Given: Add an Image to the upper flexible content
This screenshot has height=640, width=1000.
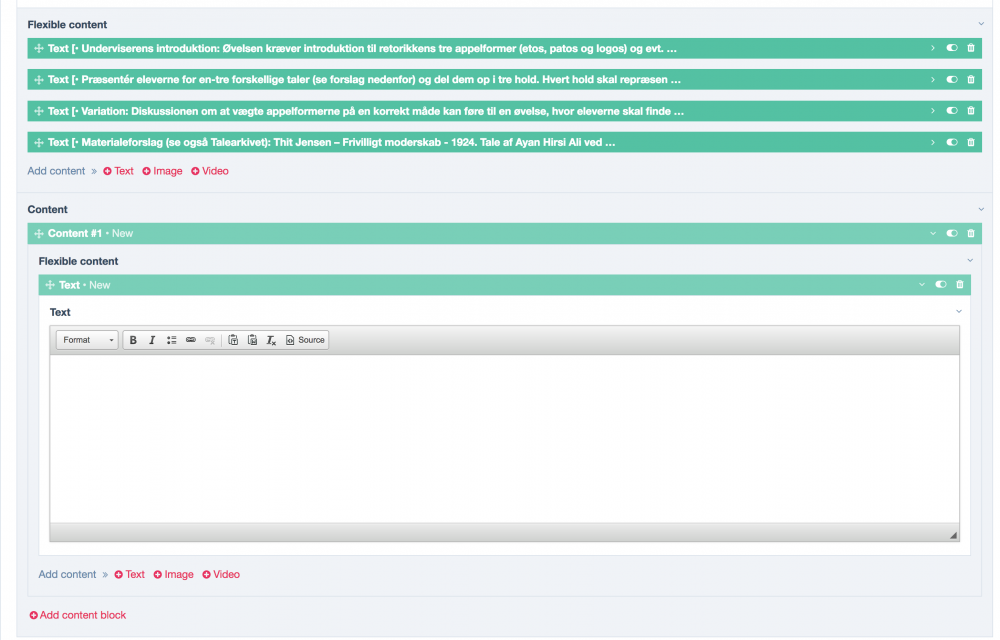Looking at the screenshot, I should [x=162, y=171].
